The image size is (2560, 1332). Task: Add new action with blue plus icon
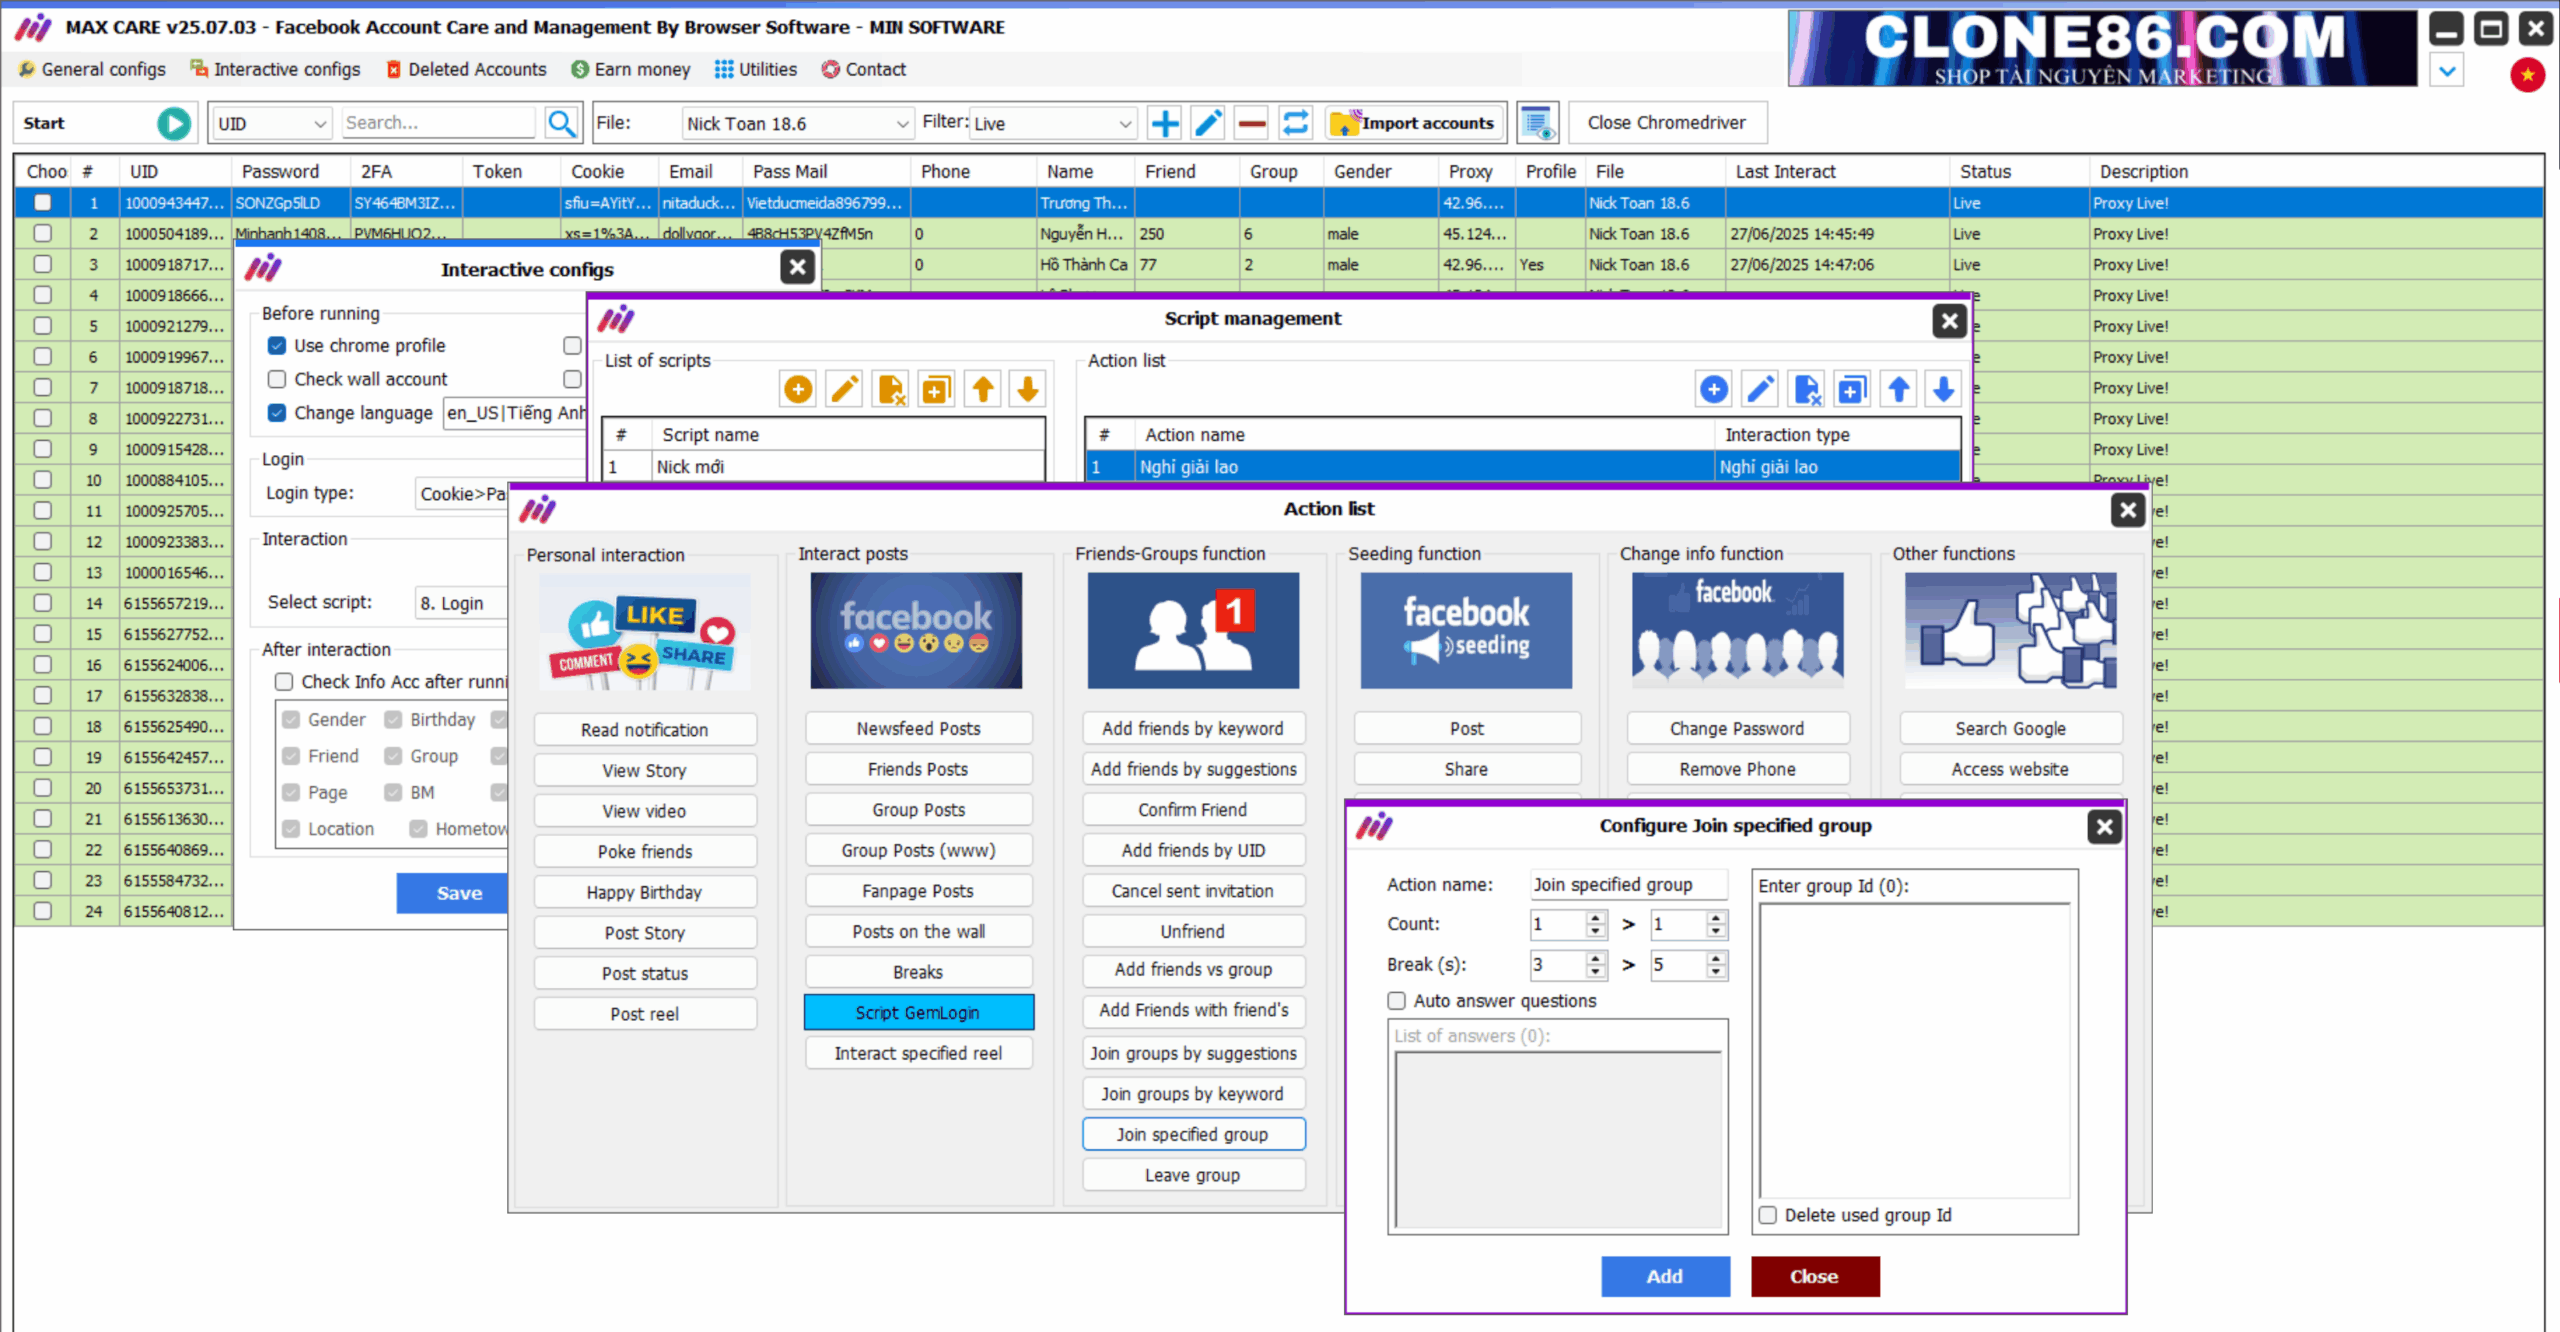[1714, 389]
